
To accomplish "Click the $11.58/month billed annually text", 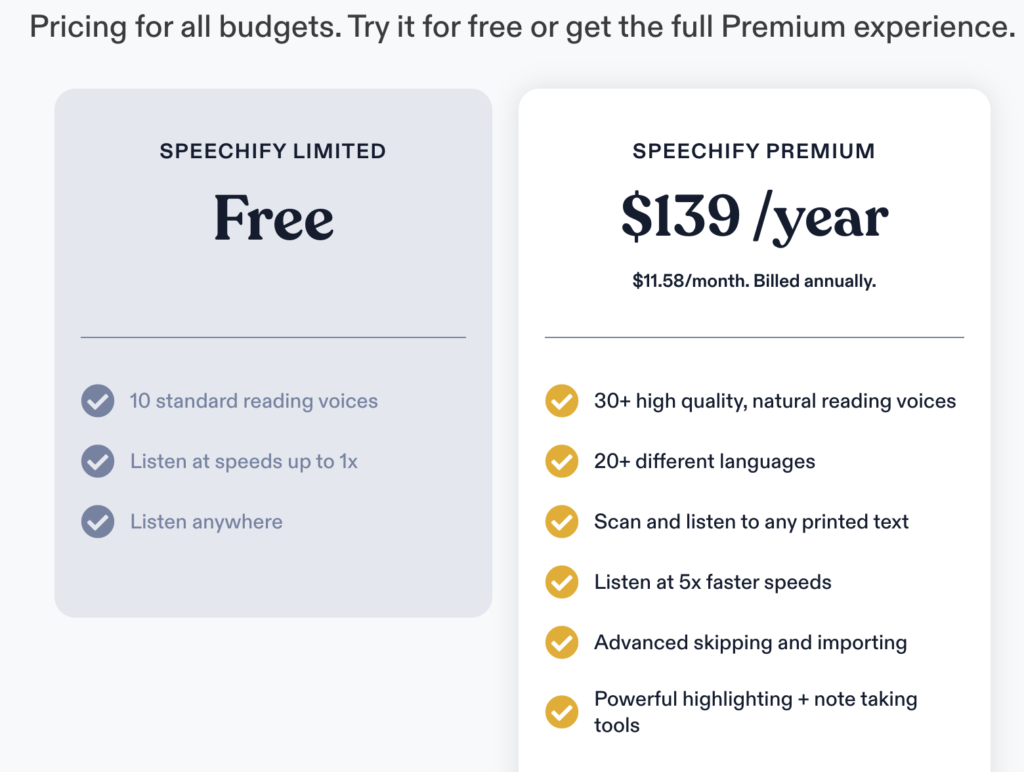I will (x=754, y=282).
